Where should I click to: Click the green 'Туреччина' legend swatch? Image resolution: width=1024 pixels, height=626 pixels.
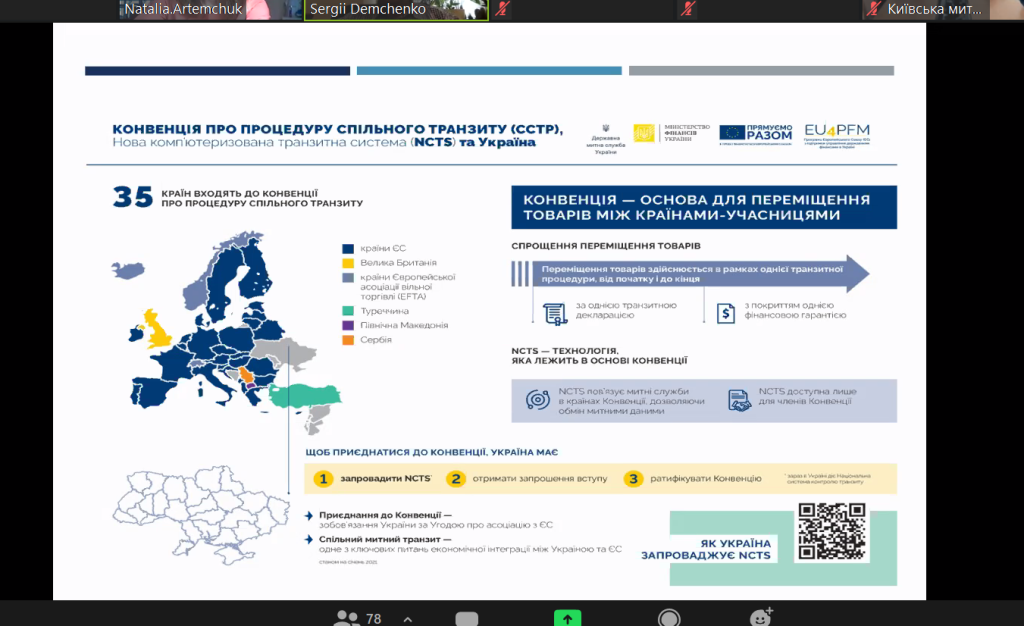pos(348,311)
